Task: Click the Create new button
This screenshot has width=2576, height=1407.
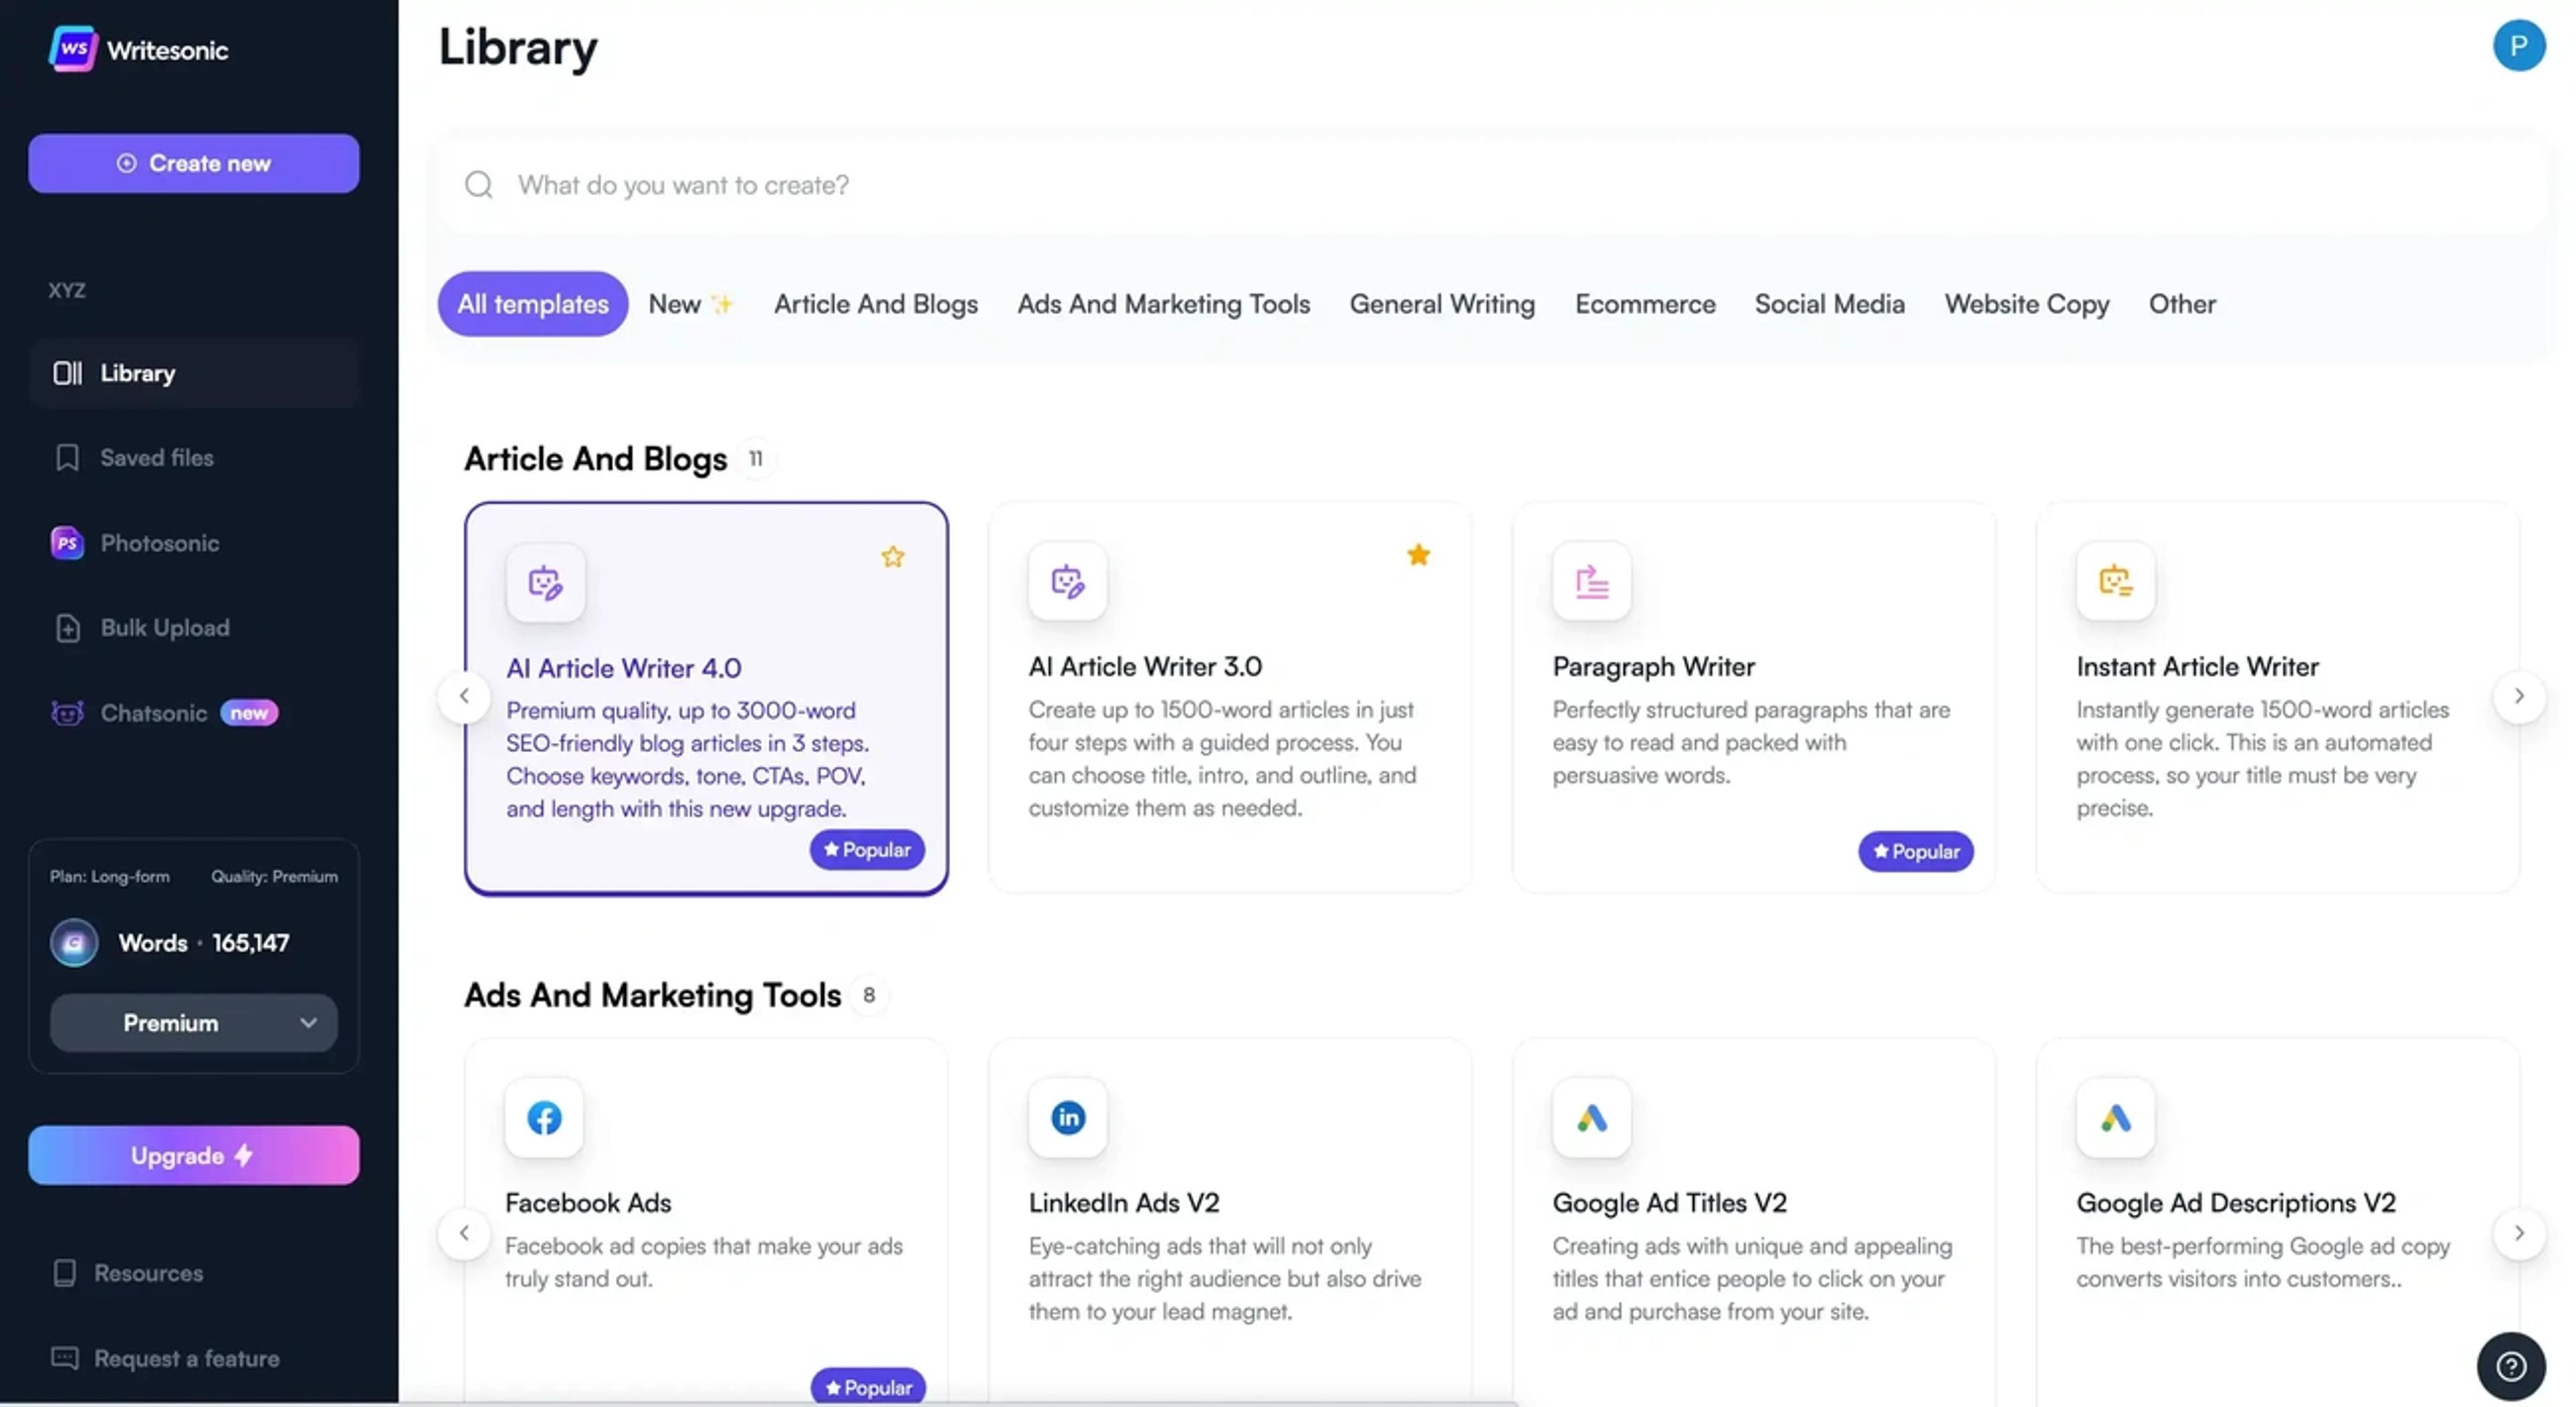Action: (x=193, y=163)
